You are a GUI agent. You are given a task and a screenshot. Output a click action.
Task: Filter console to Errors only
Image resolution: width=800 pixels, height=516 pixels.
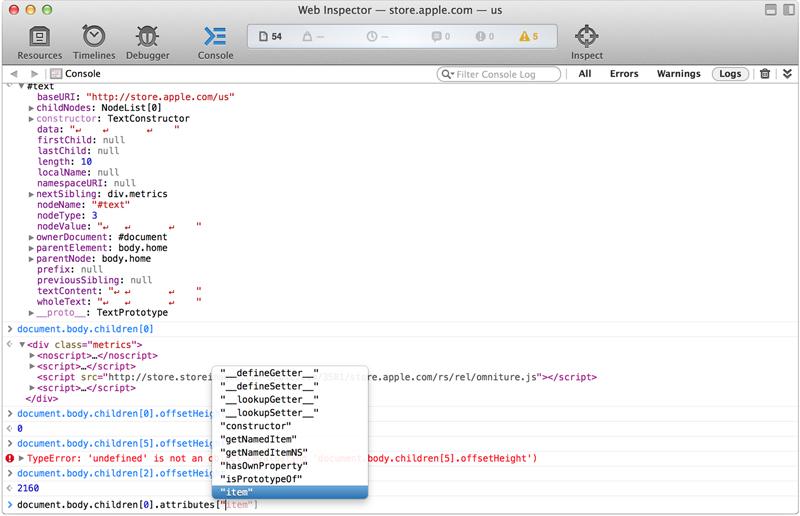coord(624,73)
